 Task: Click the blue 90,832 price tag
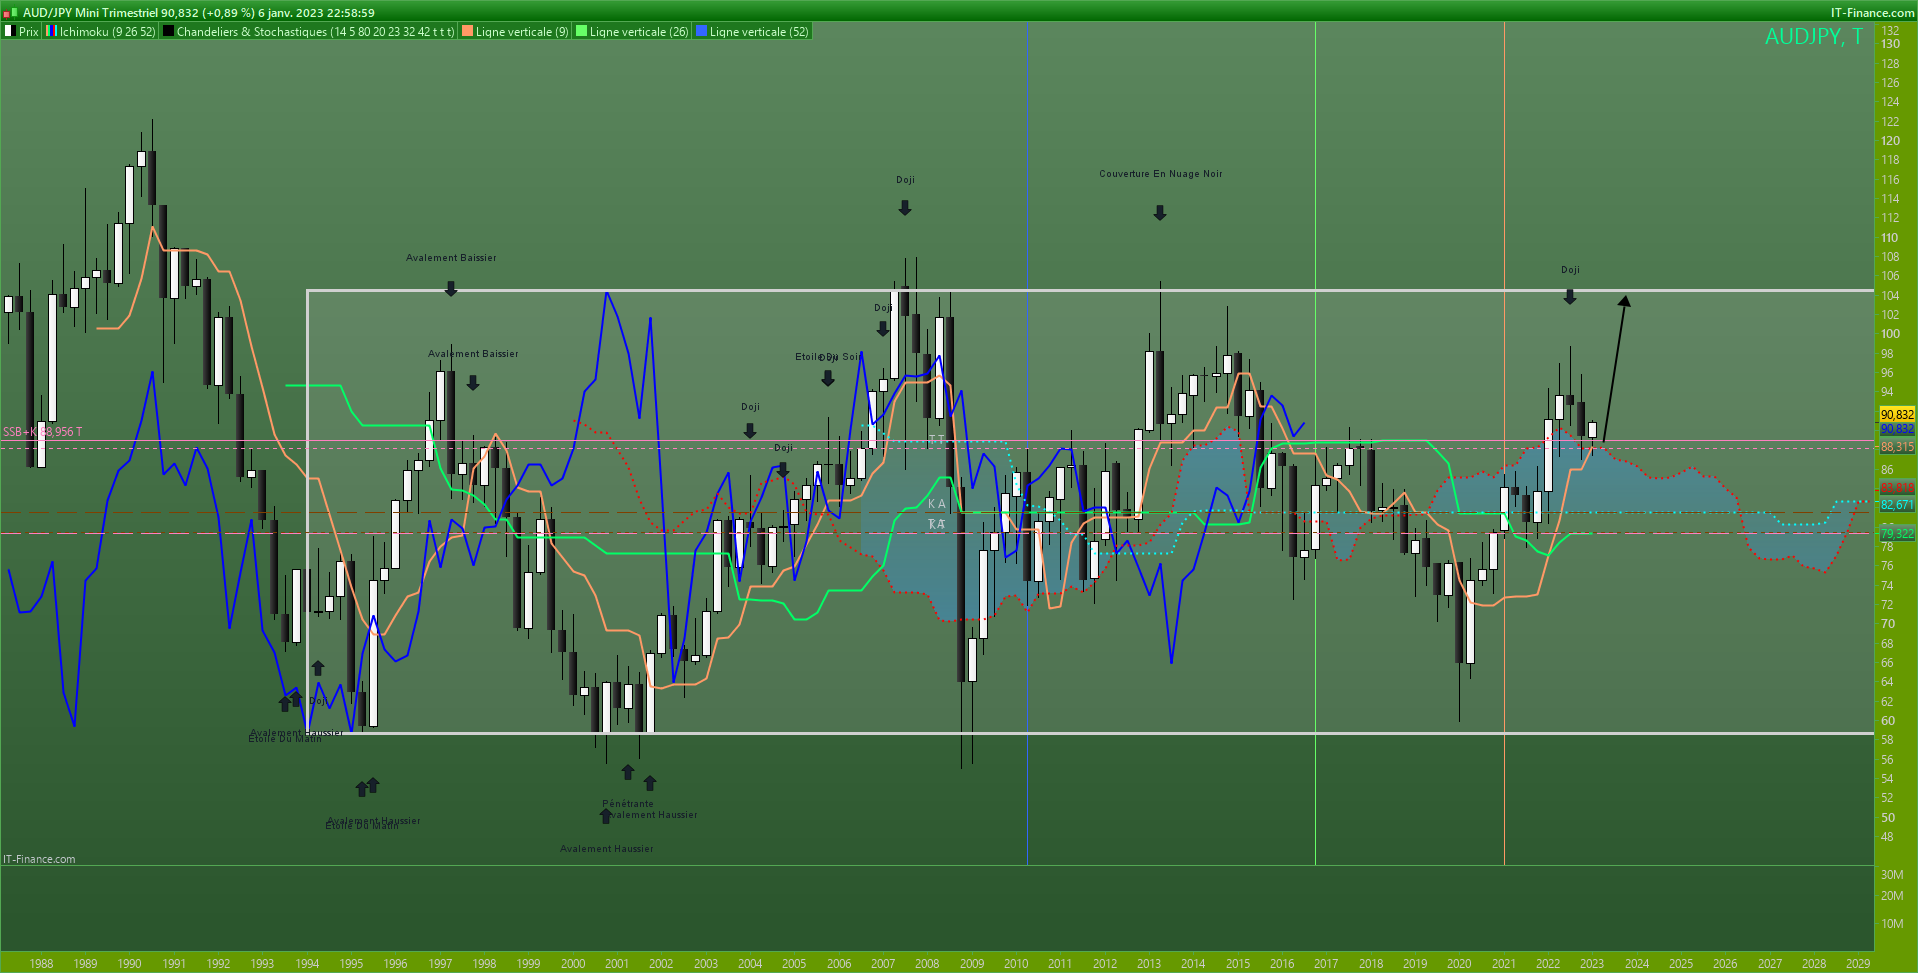[1897, 429]
